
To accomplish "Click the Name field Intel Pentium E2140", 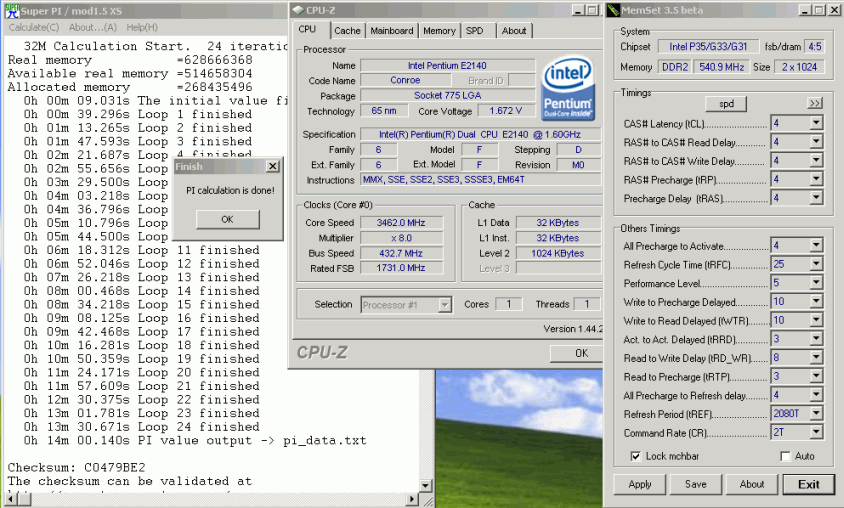I will point(447,66).
